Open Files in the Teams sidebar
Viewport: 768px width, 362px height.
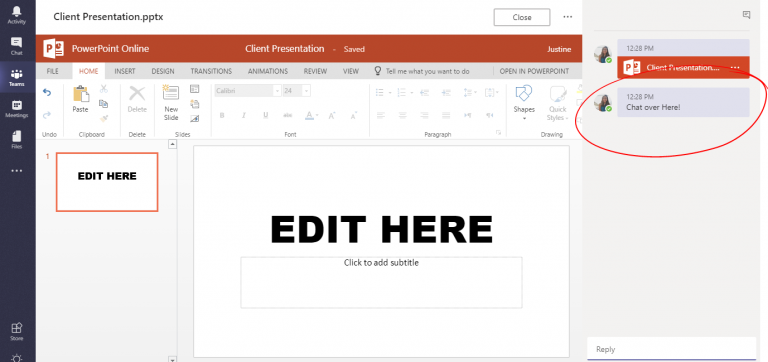pyautogui.click(x=17, y=140)
